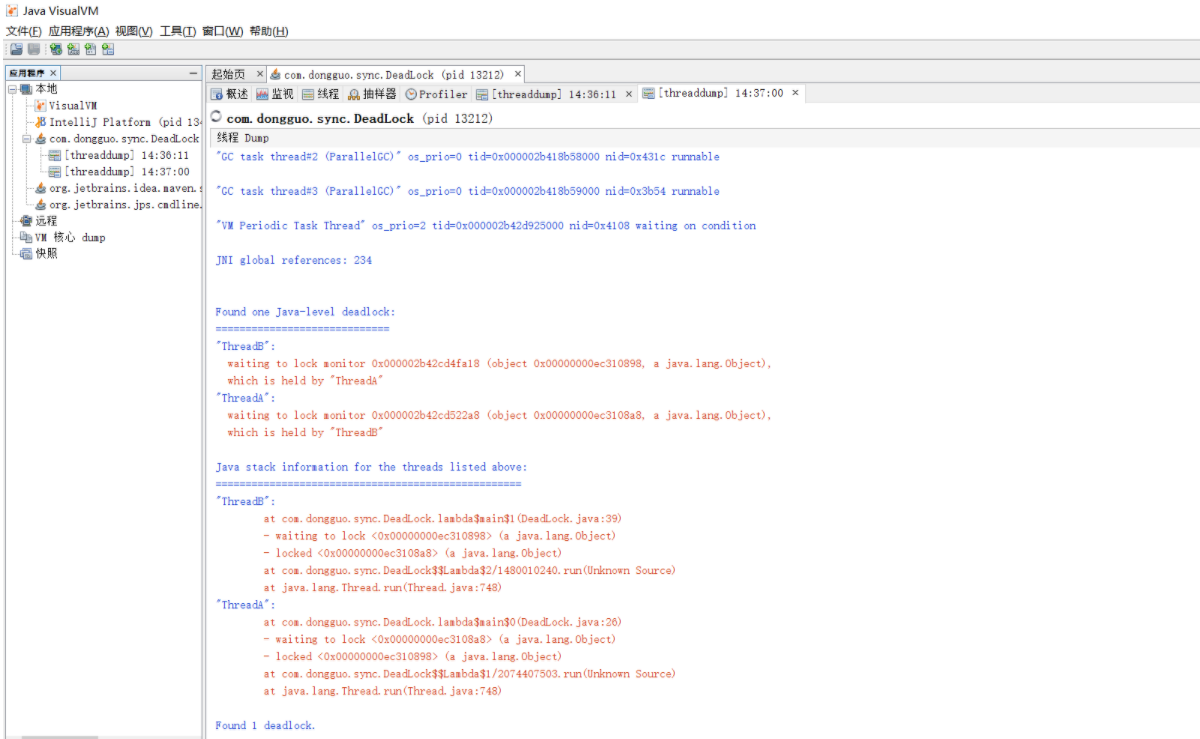1200x739 pixels.
Task: Collapse the com.dongguo.sync.DeadLock tree node
Action: pos(27,139)
